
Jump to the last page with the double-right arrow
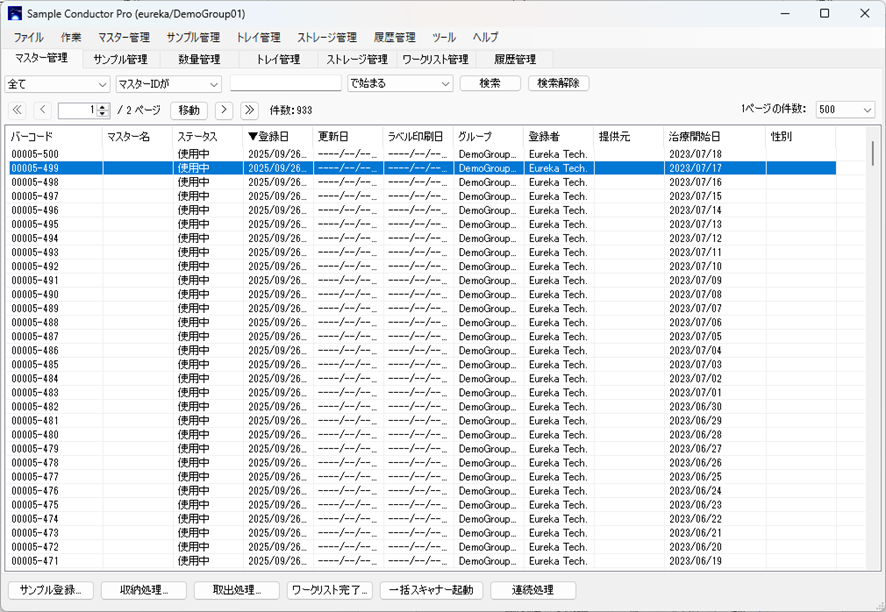click(x=249, y=110)
